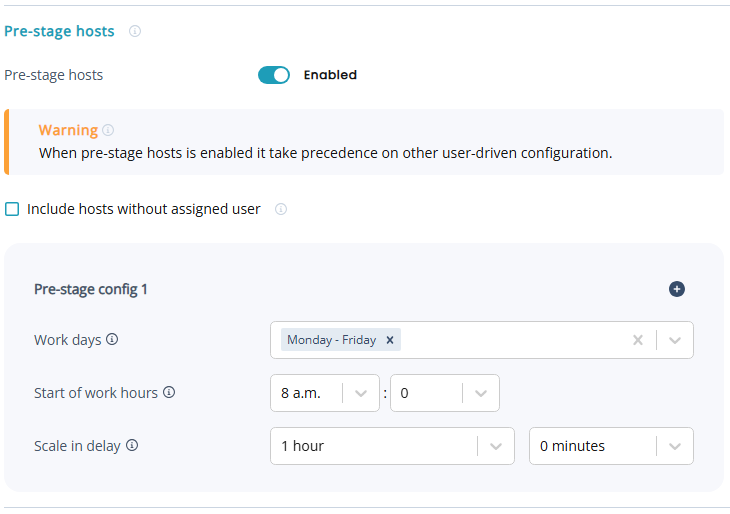Click info icon beside Warning label

click(x=108, y=130)
